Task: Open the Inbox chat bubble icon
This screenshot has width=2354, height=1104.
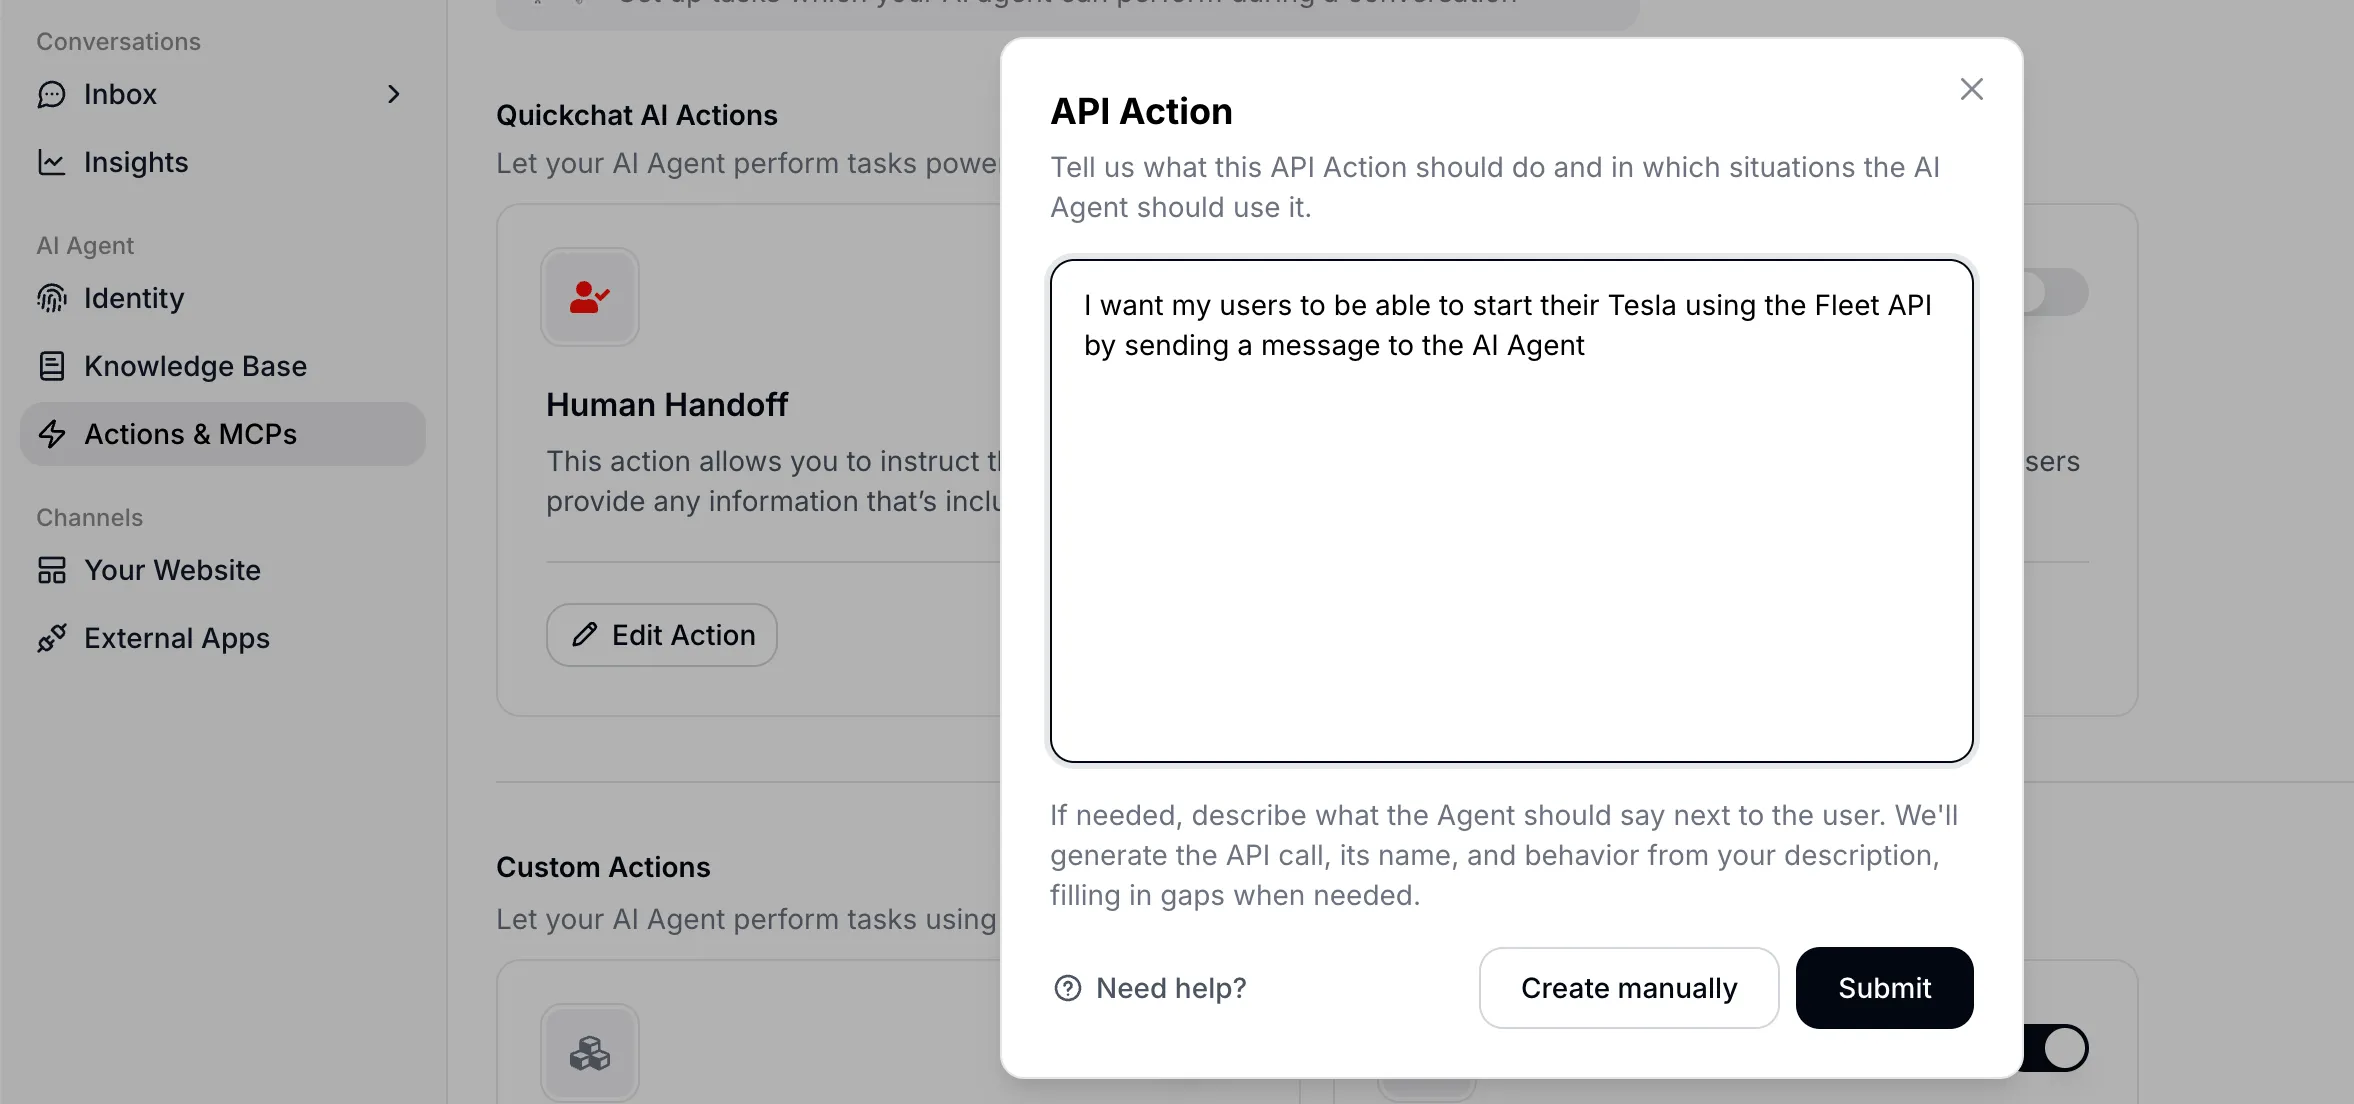Action: (x=50, y=94)
